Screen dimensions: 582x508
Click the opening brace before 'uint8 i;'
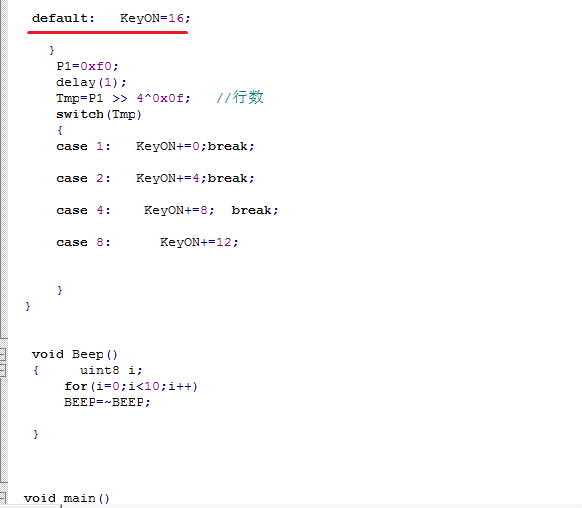(36, 370)
